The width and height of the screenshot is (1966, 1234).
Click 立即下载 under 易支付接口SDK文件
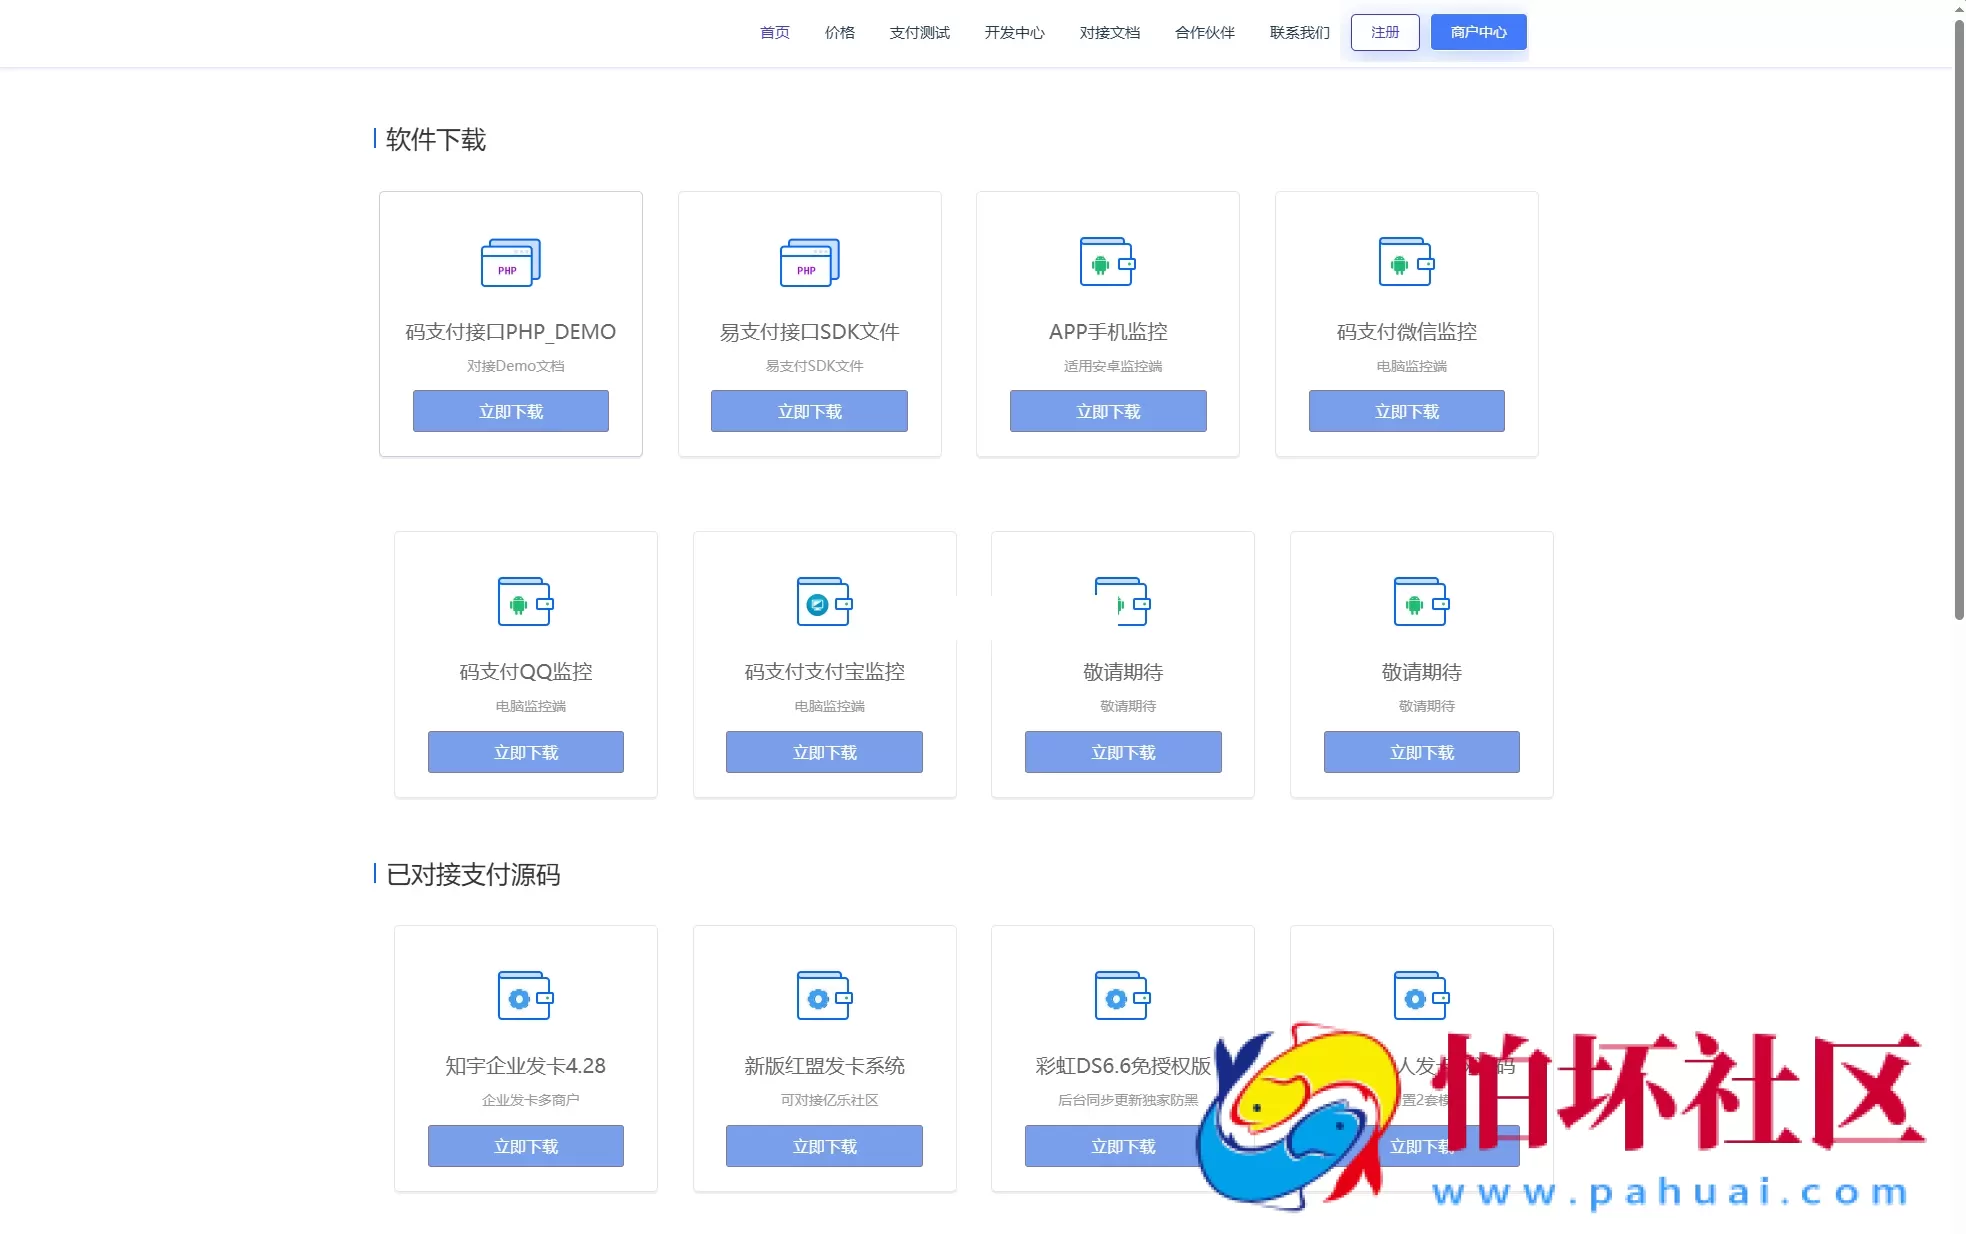click(808, 411)
